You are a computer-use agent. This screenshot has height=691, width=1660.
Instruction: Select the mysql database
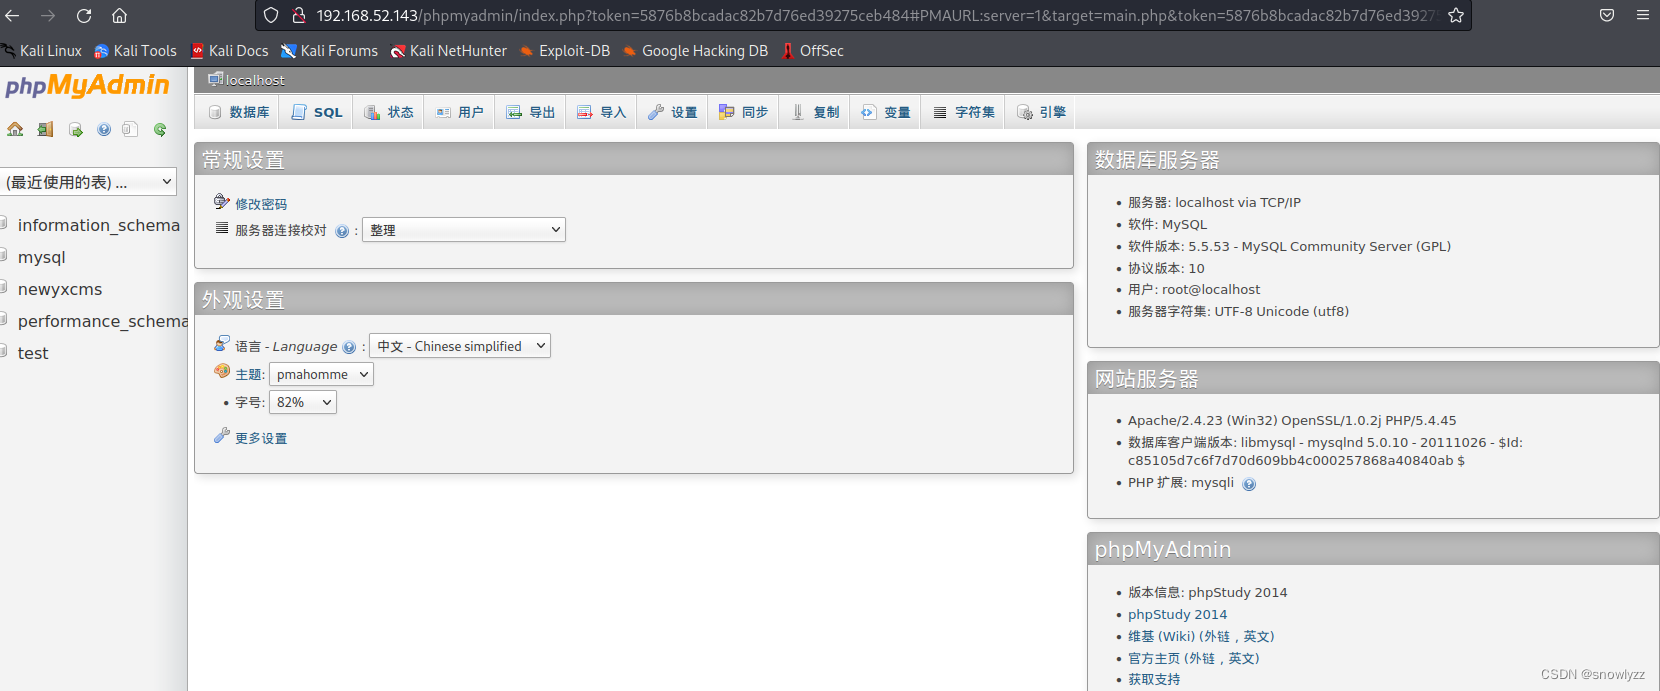[41, 258]
